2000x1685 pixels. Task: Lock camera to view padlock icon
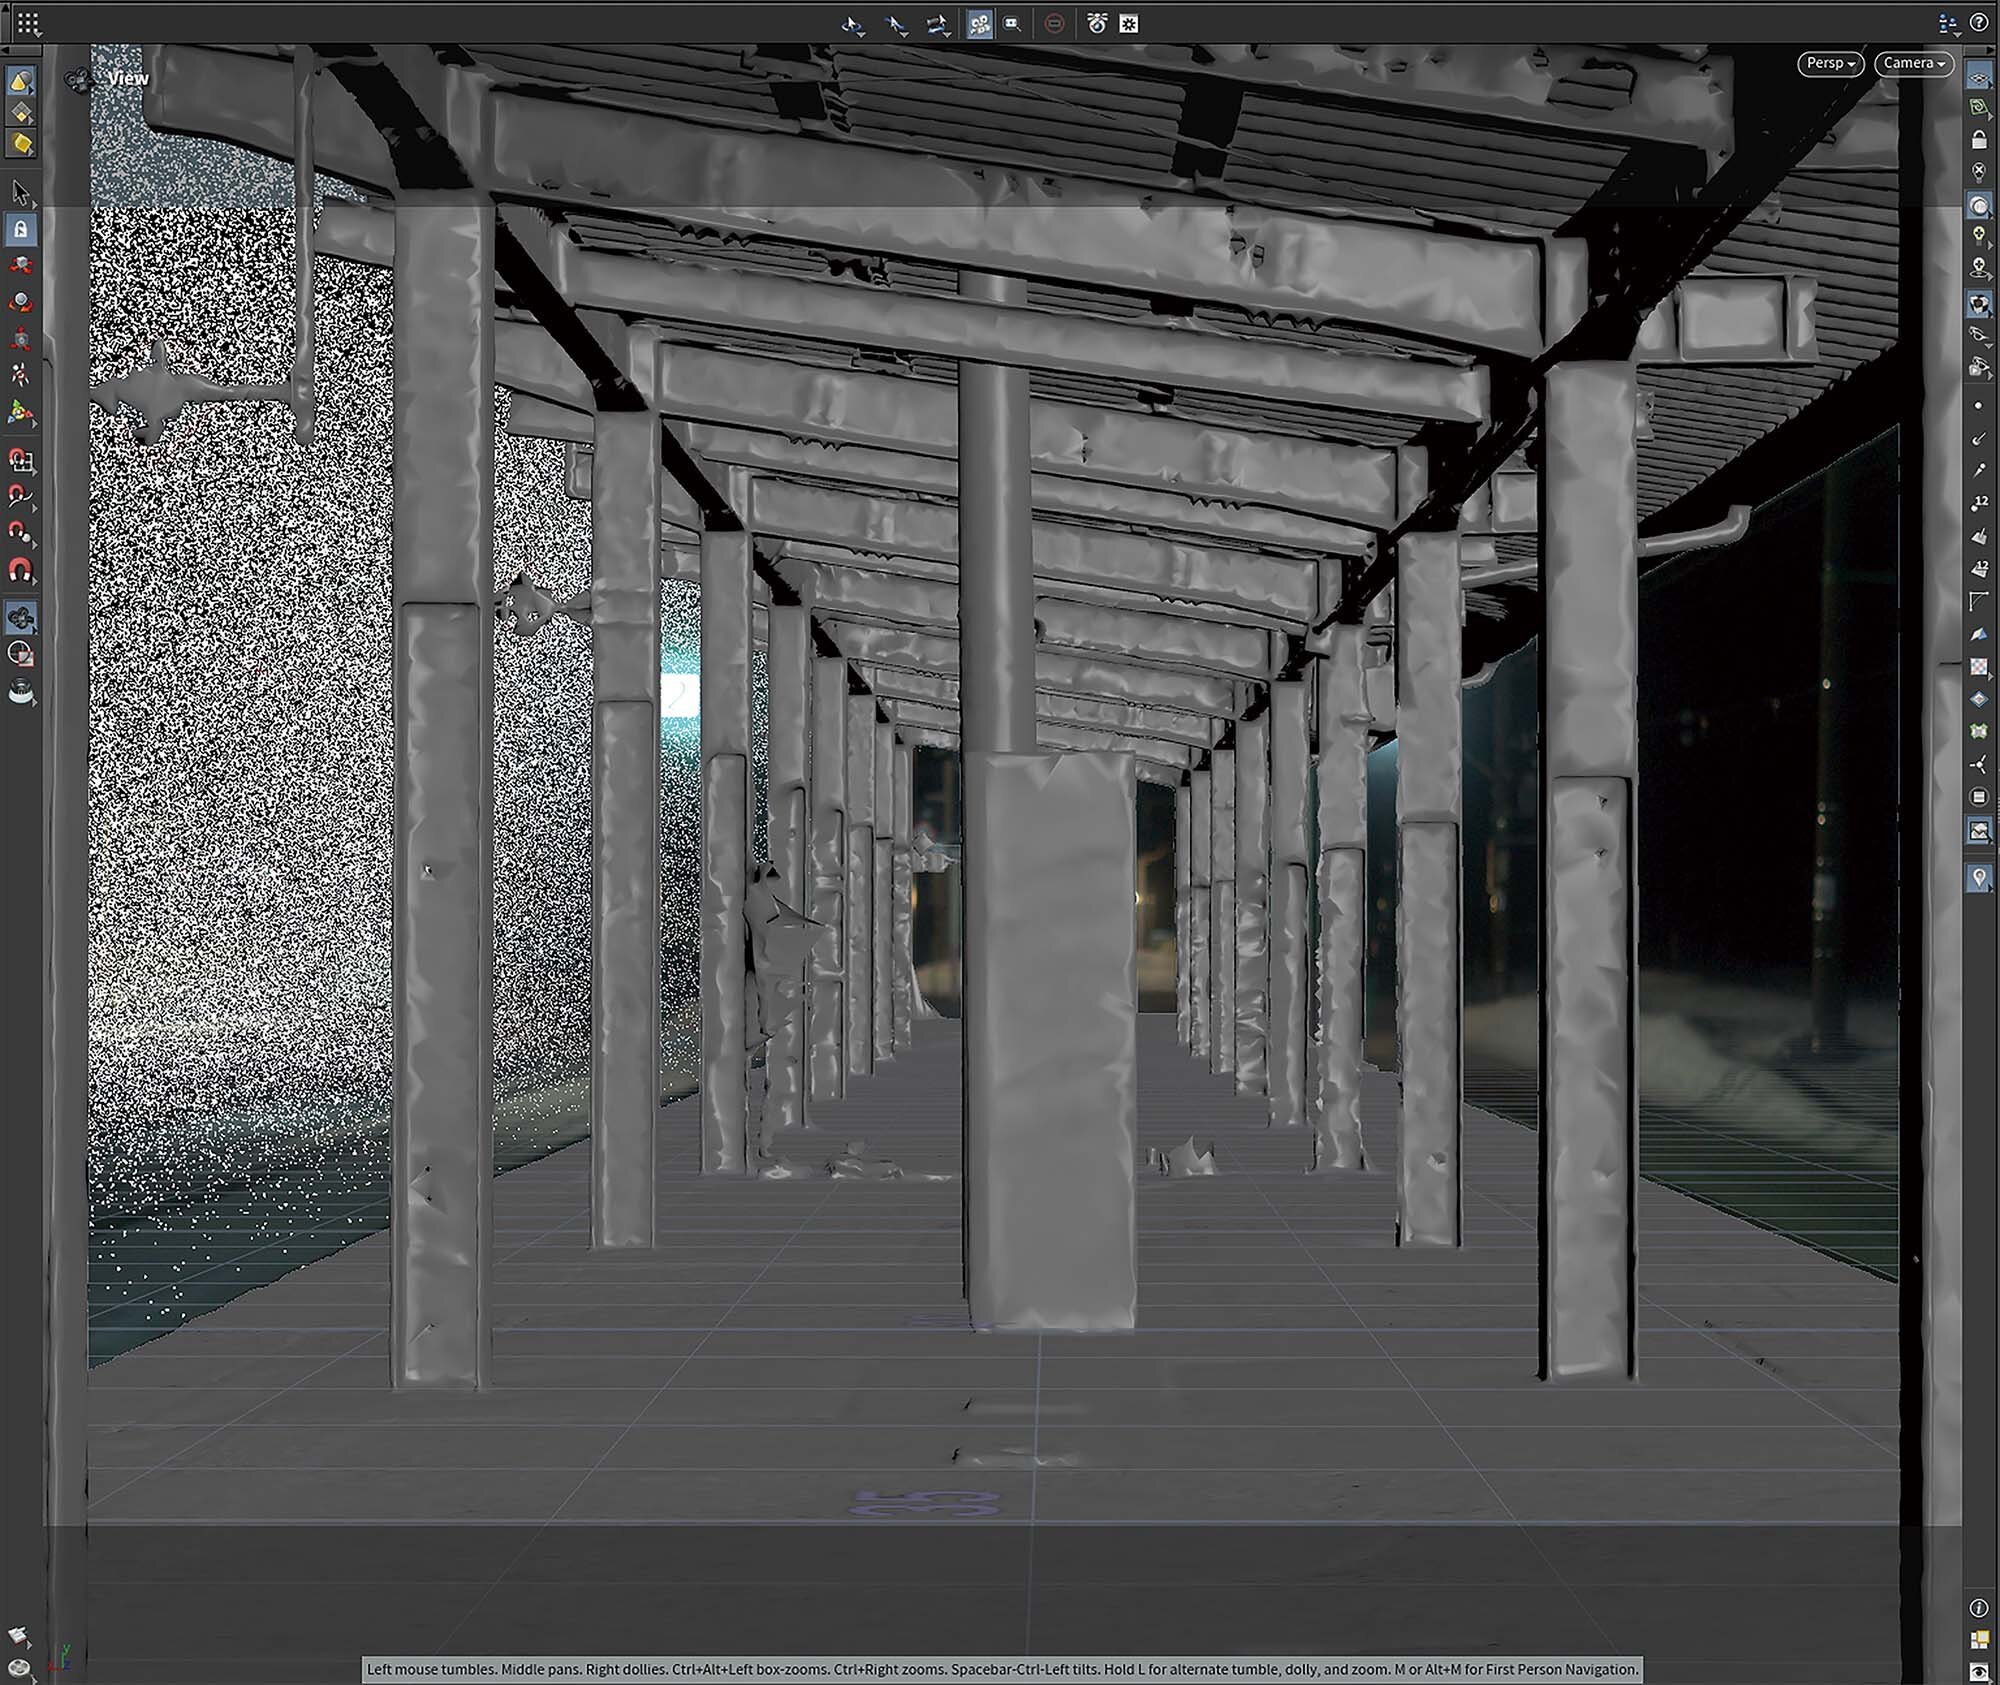(1979, 140)
